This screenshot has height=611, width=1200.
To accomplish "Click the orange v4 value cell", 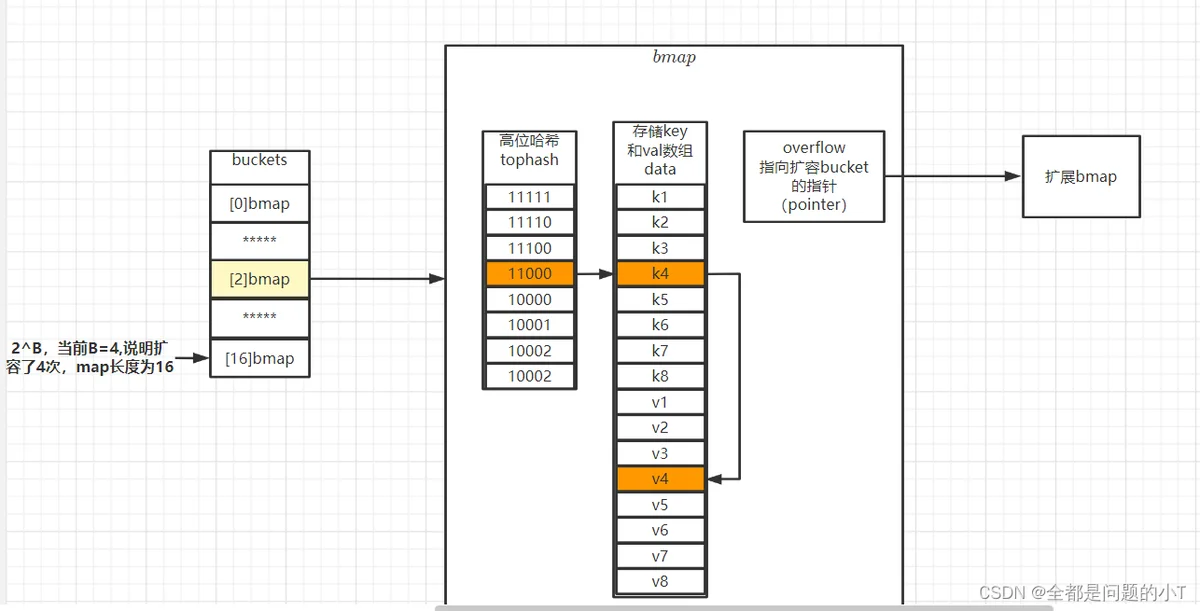I will click(660, 479).
